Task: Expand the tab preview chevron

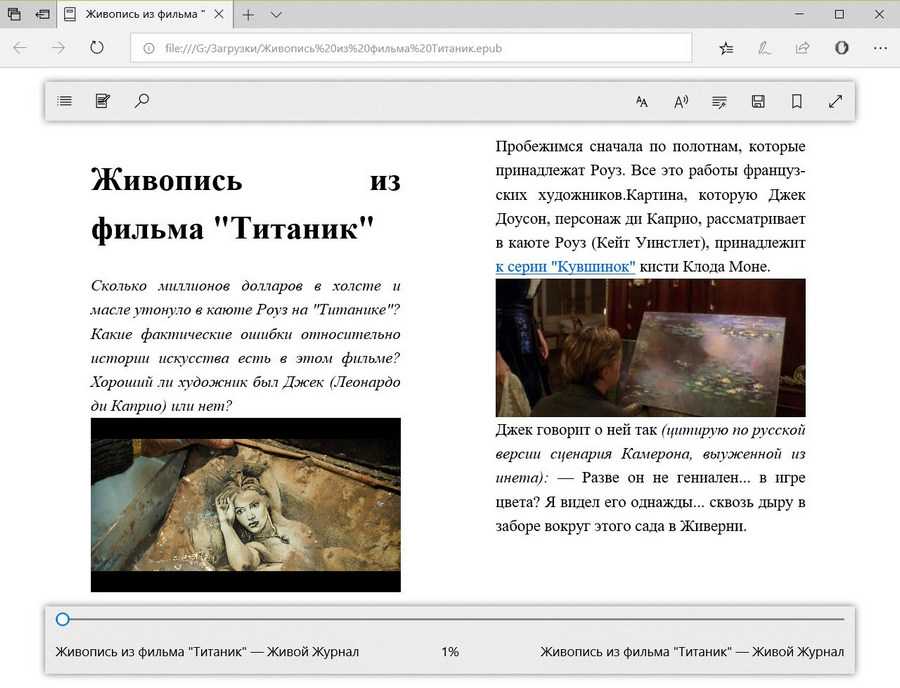Action: tap(276, 15)
